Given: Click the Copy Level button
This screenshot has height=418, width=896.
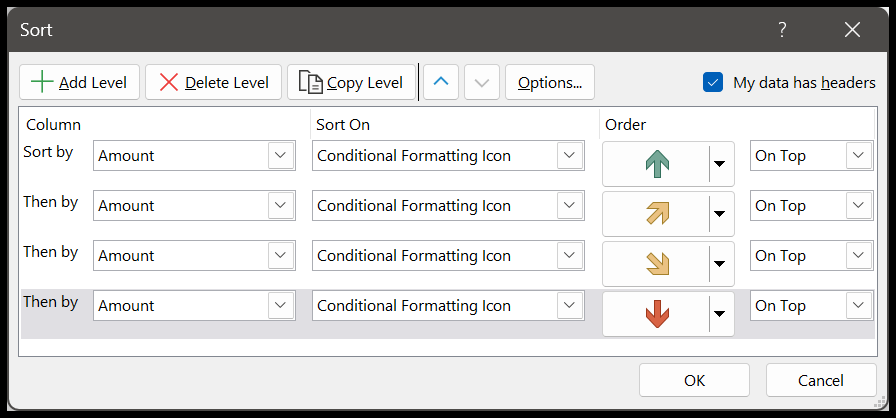Looking at the screenshot, I should tap(351, 82).
